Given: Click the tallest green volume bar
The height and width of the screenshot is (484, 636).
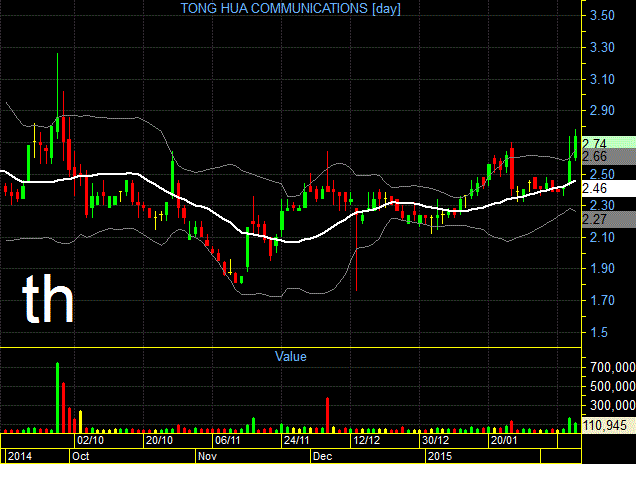Looking at the screenshot, I should point(57,398).
